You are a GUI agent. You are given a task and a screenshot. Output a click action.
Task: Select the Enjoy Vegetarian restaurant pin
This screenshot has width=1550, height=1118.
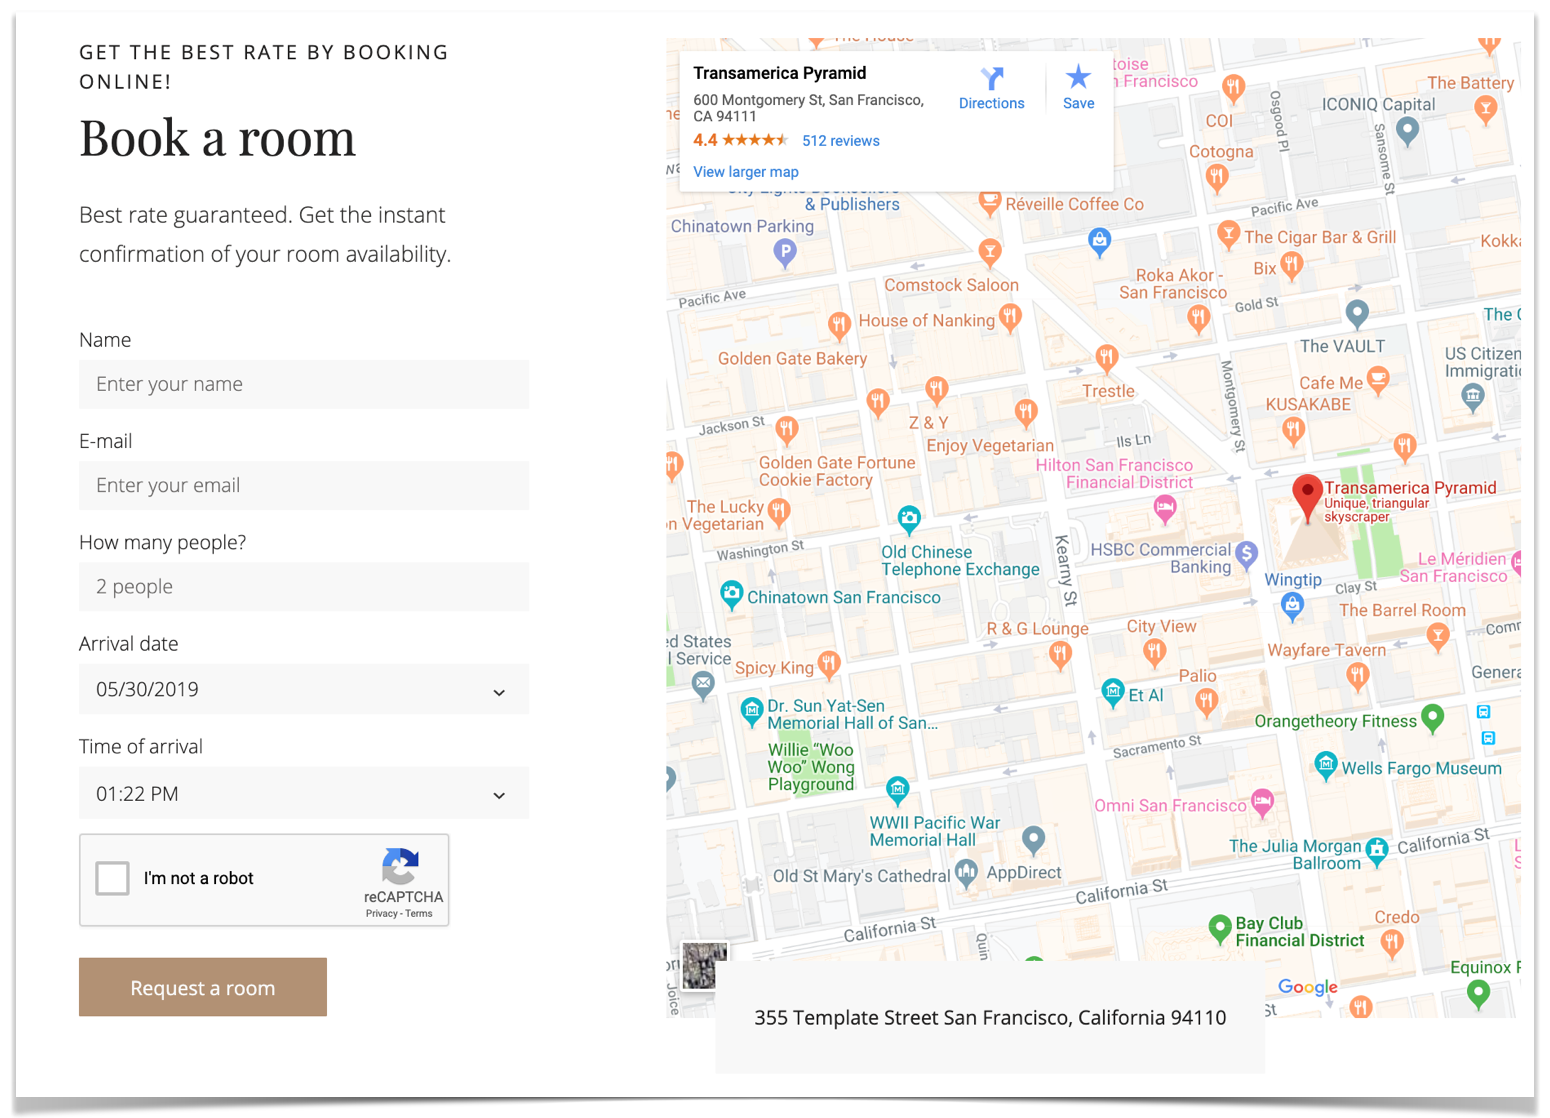tap(1025, 412)
